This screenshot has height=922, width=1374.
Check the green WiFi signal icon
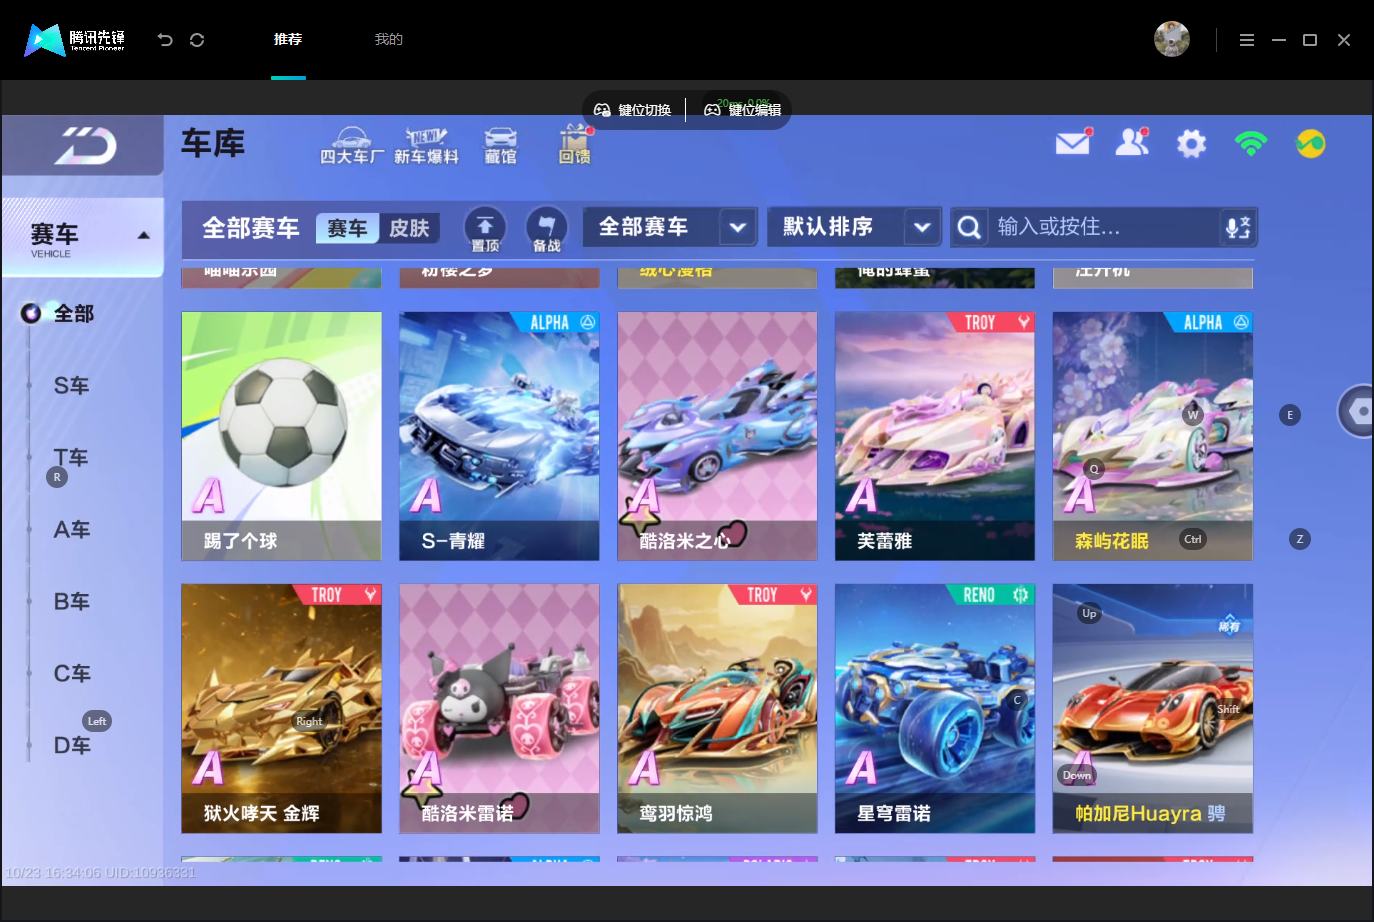click(x=1251, y=143)
